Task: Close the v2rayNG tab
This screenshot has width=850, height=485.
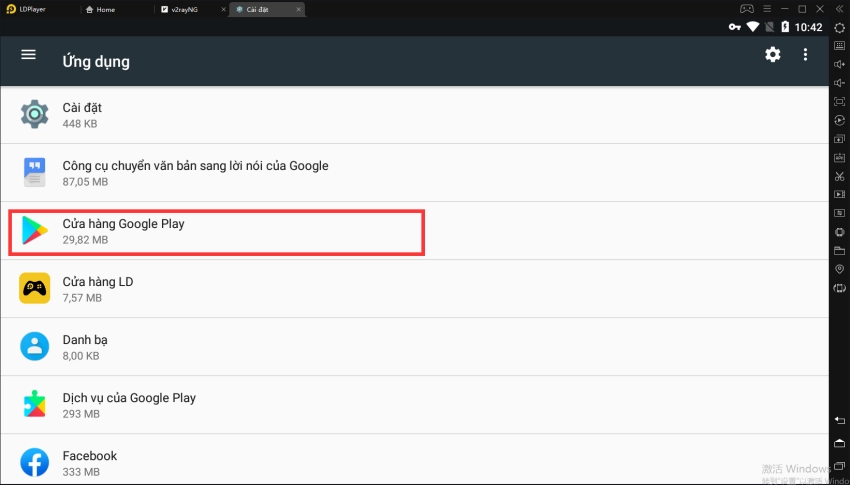Action: [x=222, y=9]
